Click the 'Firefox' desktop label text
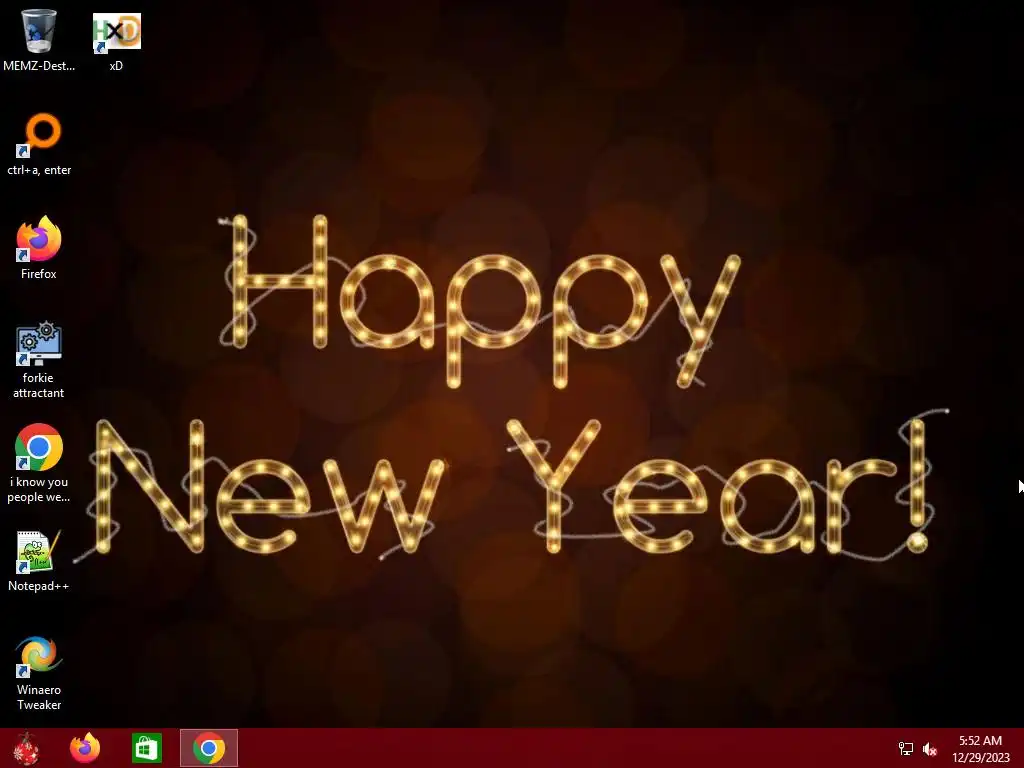This screenshot has width=1024, height=768. tap(39, 274)
